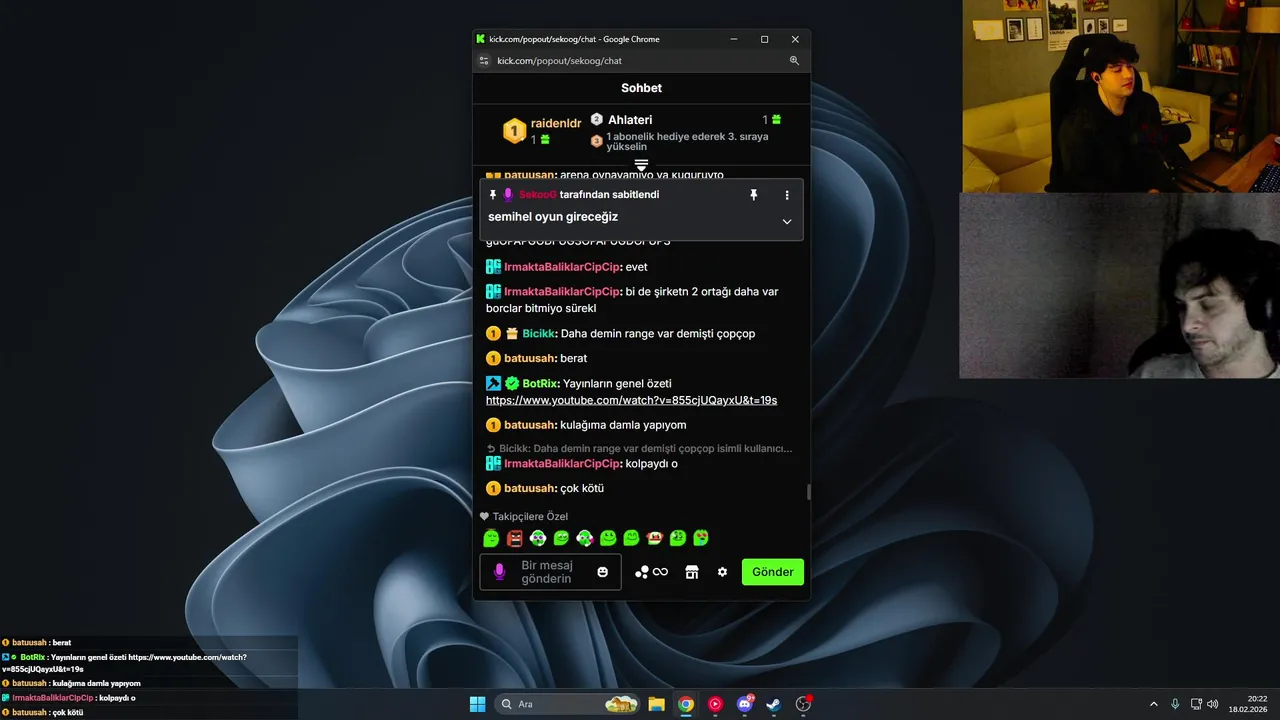This screenshot has height=720, width=1280.
Task: Click the tray microphone icon
Action: click(1175, 704)
